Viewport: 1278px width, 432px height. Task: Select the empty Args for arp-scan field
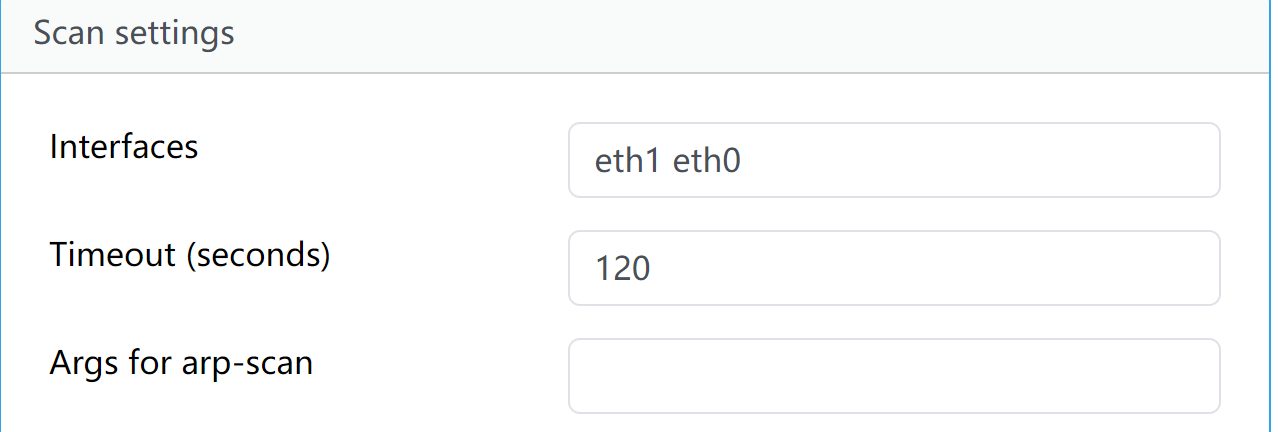coord(893,376)
